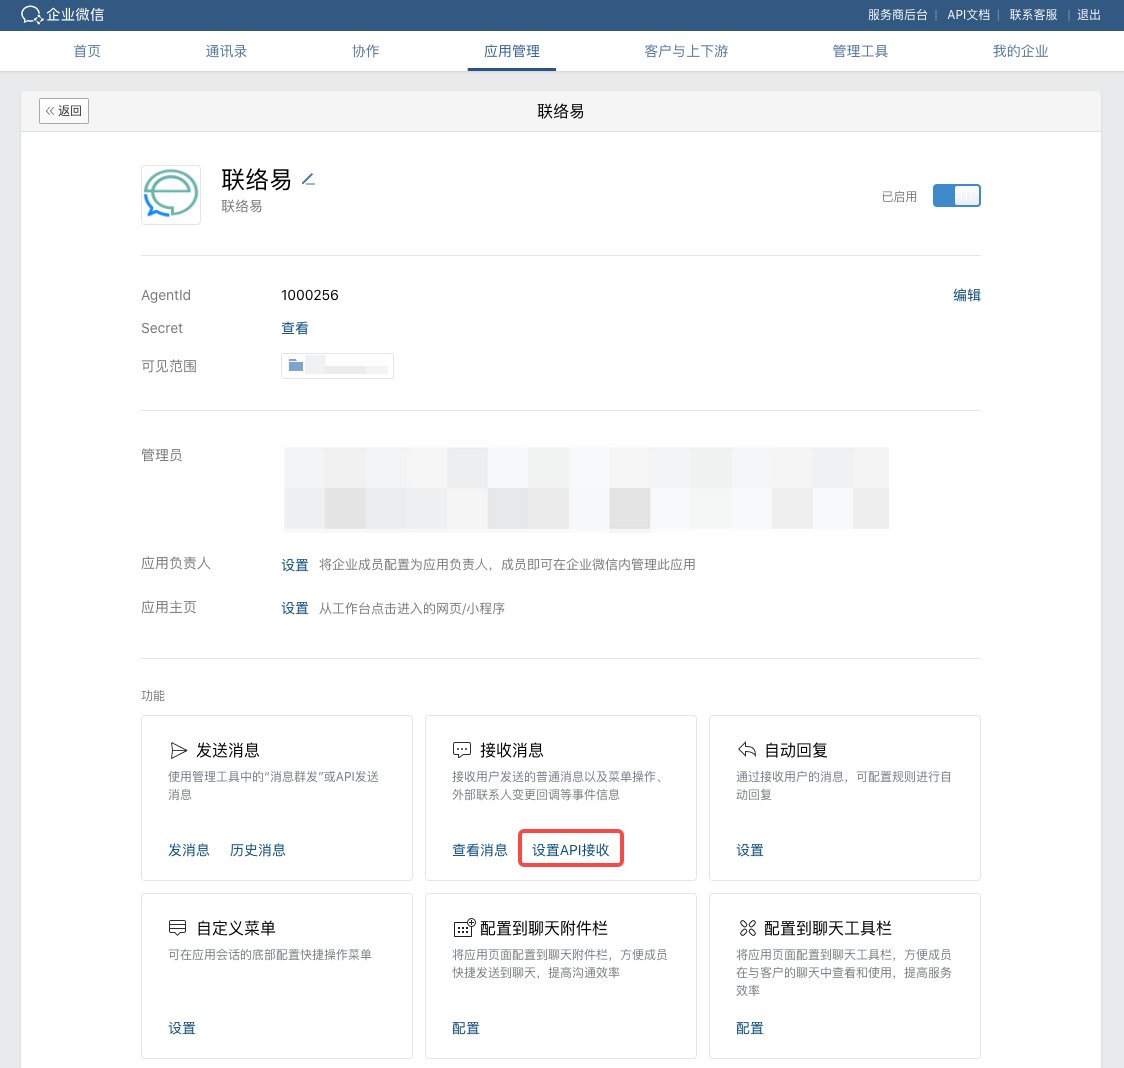Viewport: 1124px width, 1068px height.
Task: Open the 通讯录 tab
Action: [226, 51]
